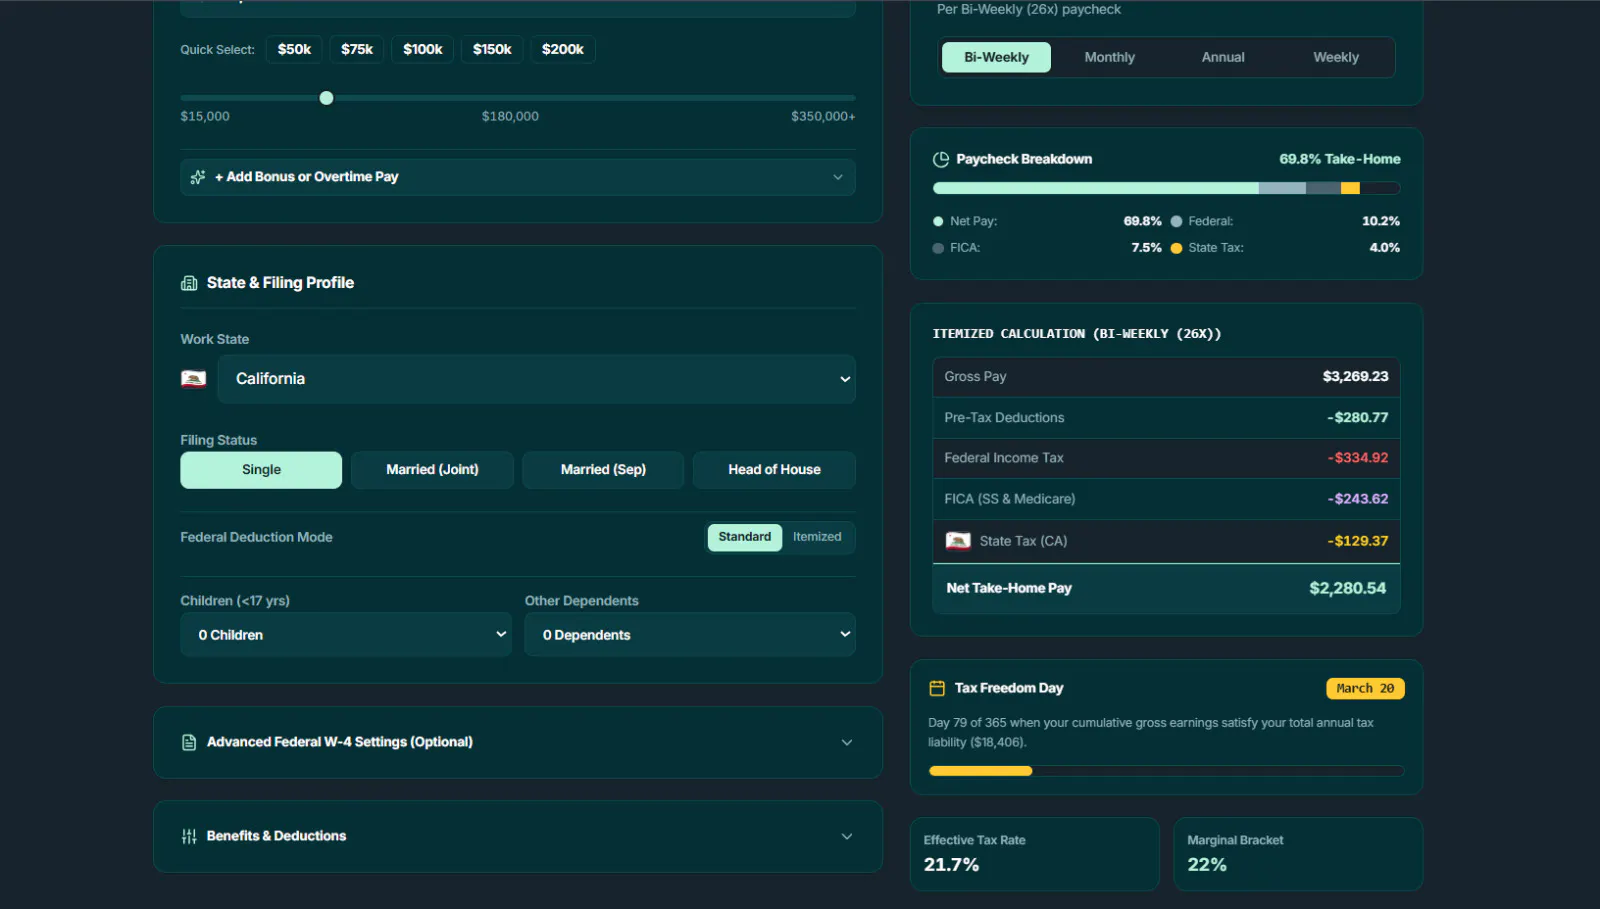
Task: Quick select $75k salary
Action: pyautogui.click(x=357, y=49)
